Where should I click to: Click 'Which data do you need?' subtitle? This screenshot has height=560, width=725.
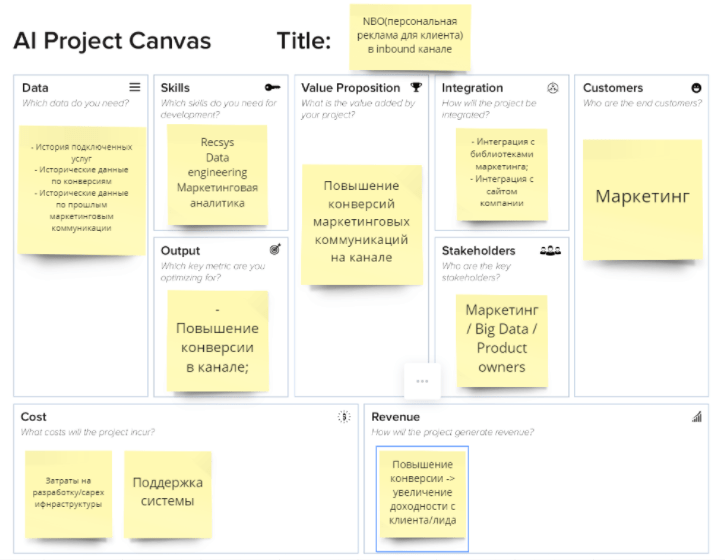tap(75, 103)
